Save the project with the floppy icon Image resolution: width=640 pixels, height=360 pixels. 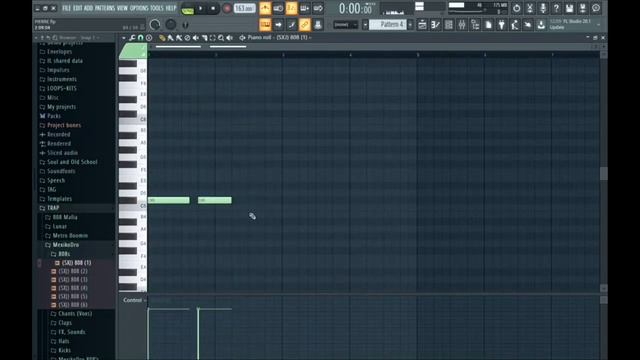pos(569,8)
